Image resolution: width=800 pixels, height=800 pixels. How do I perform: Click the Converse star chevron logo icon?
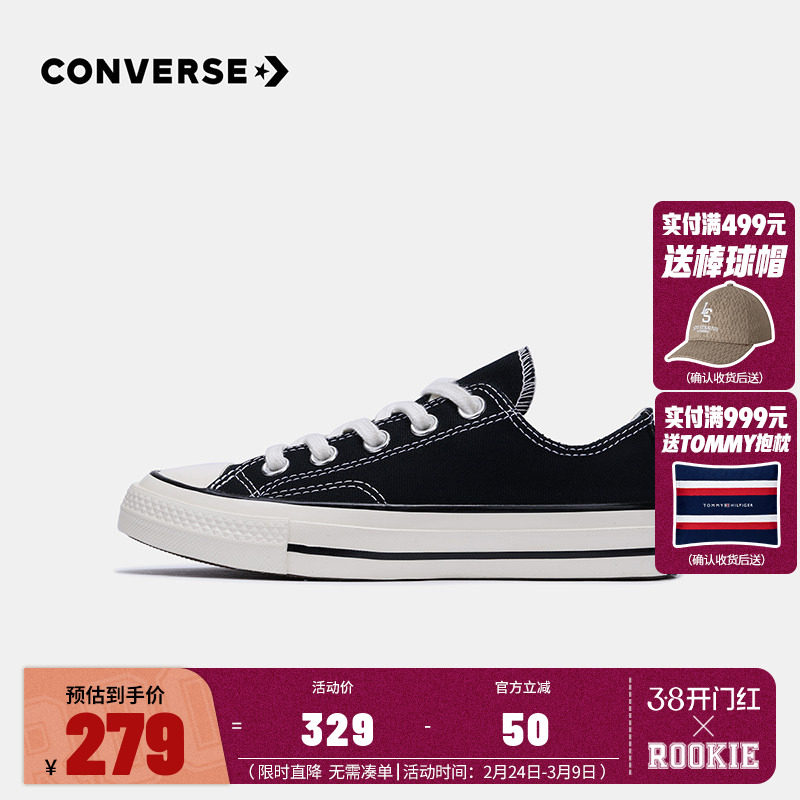coord(271,71)
